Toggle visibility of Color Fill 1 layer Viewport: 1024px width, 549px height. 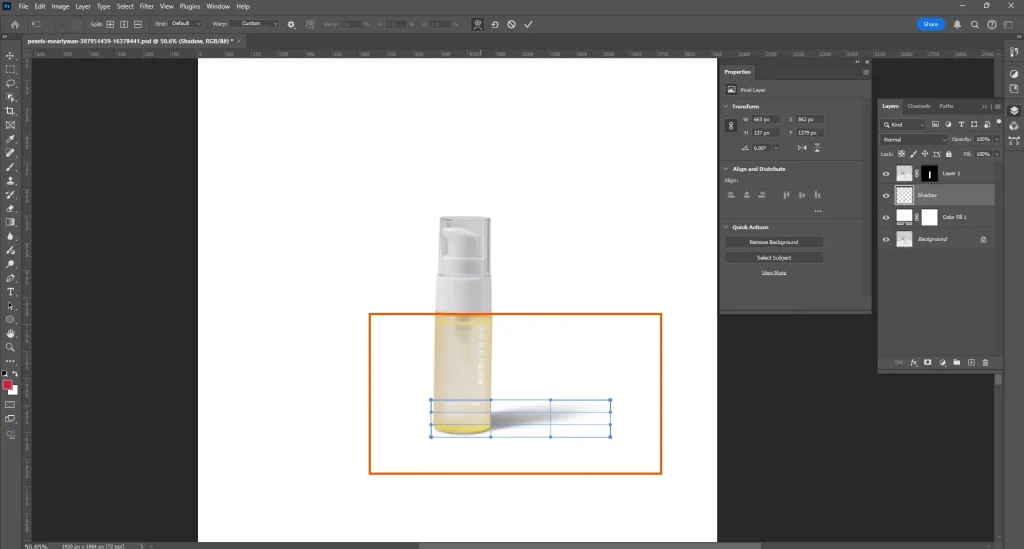(886, 217)
